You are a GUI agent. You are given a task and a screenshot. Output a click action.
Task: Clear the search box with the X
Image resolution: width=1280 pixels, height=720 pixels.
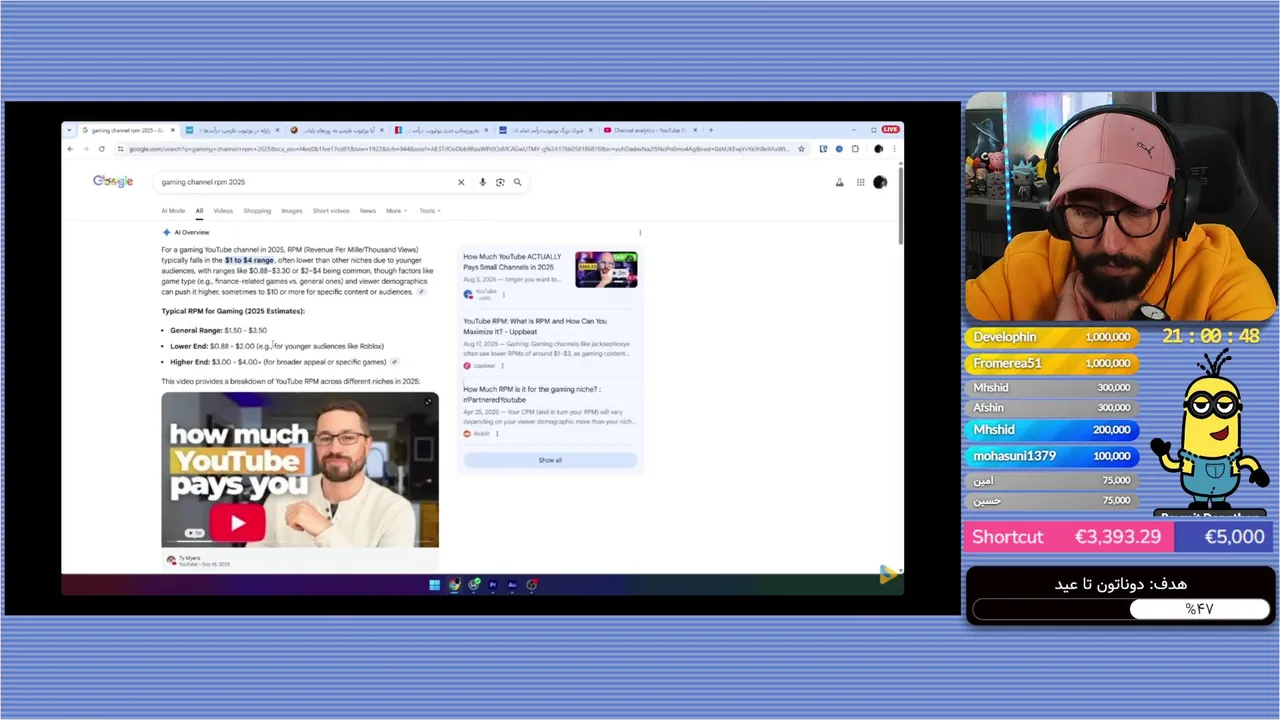tap(461, 182)
